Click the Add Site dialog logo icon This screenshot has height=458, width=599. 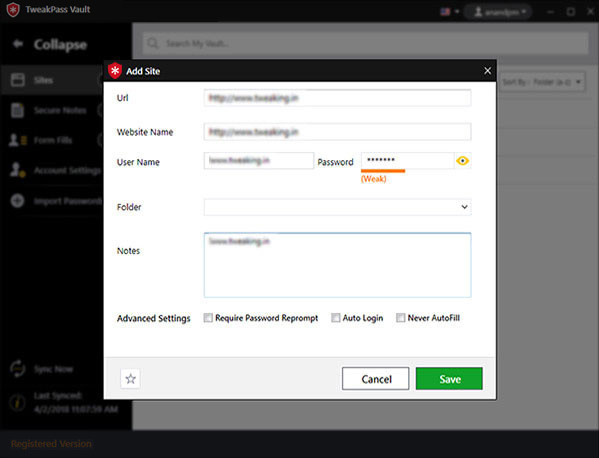115,71
